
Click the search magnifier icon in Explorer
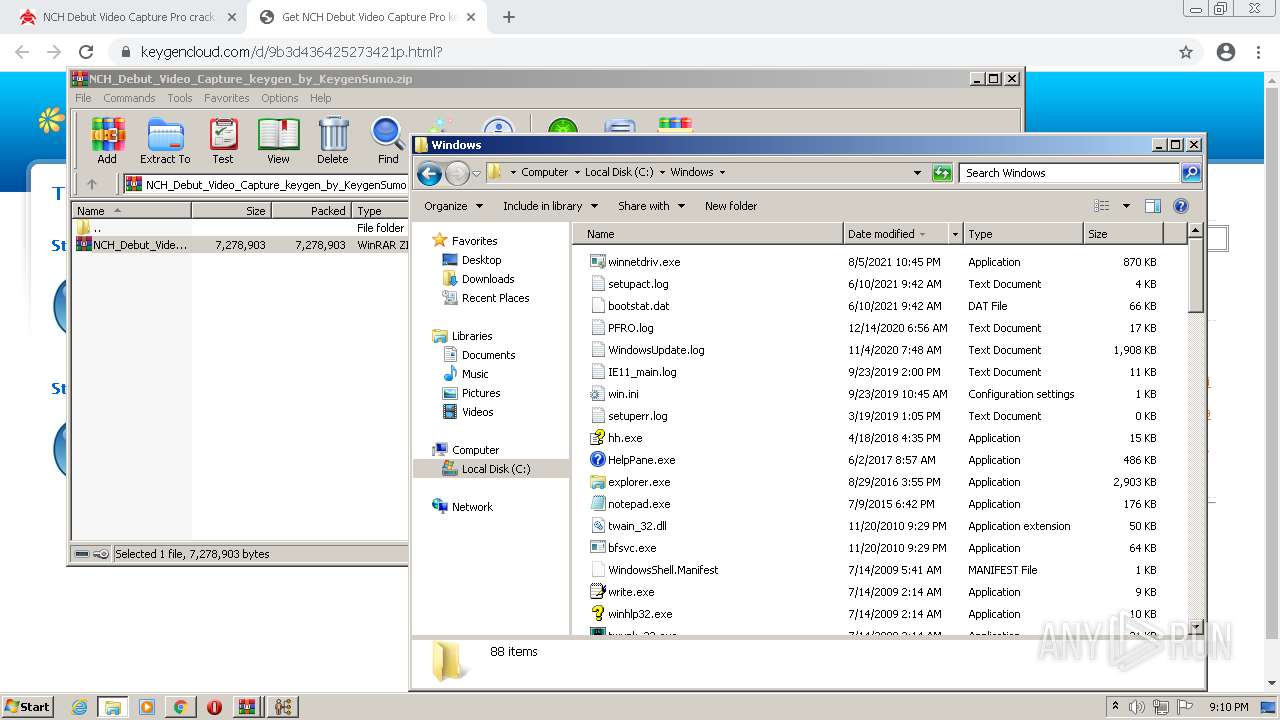[x=1190, y=173]
